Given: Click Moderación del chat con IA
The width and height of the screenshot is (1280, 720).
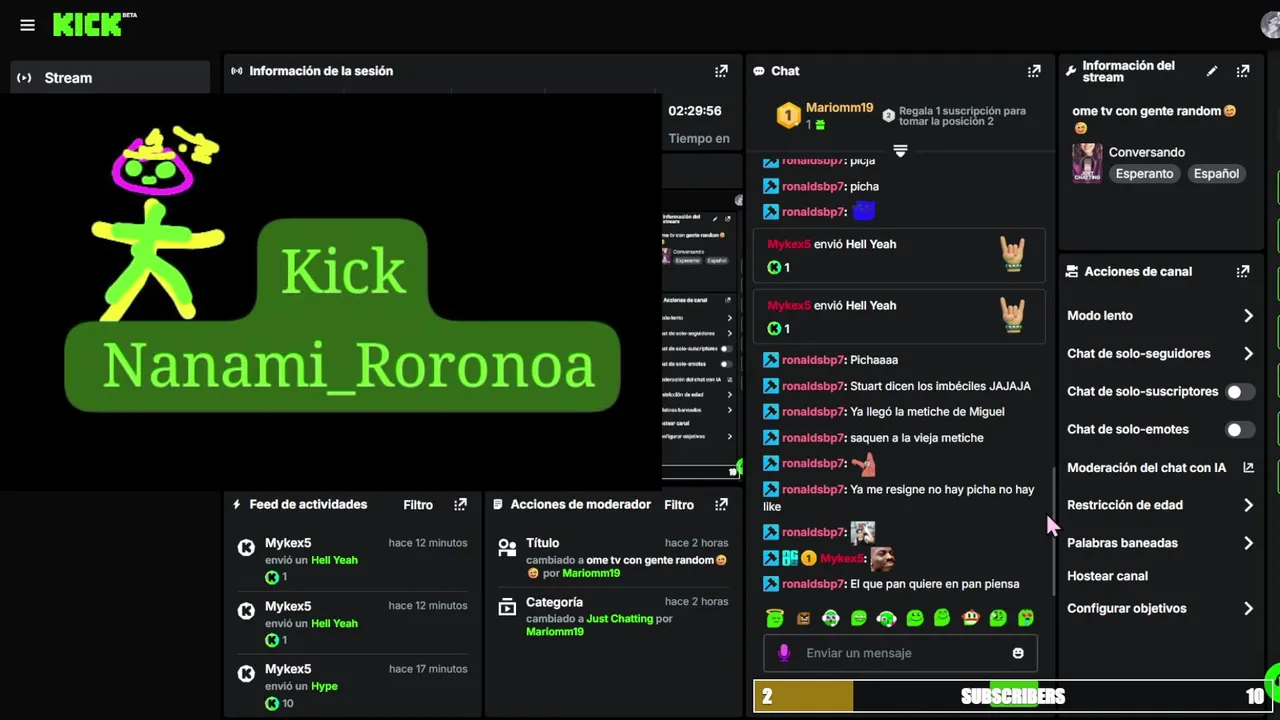Looking at the screenshot, I should [1146, 467].
